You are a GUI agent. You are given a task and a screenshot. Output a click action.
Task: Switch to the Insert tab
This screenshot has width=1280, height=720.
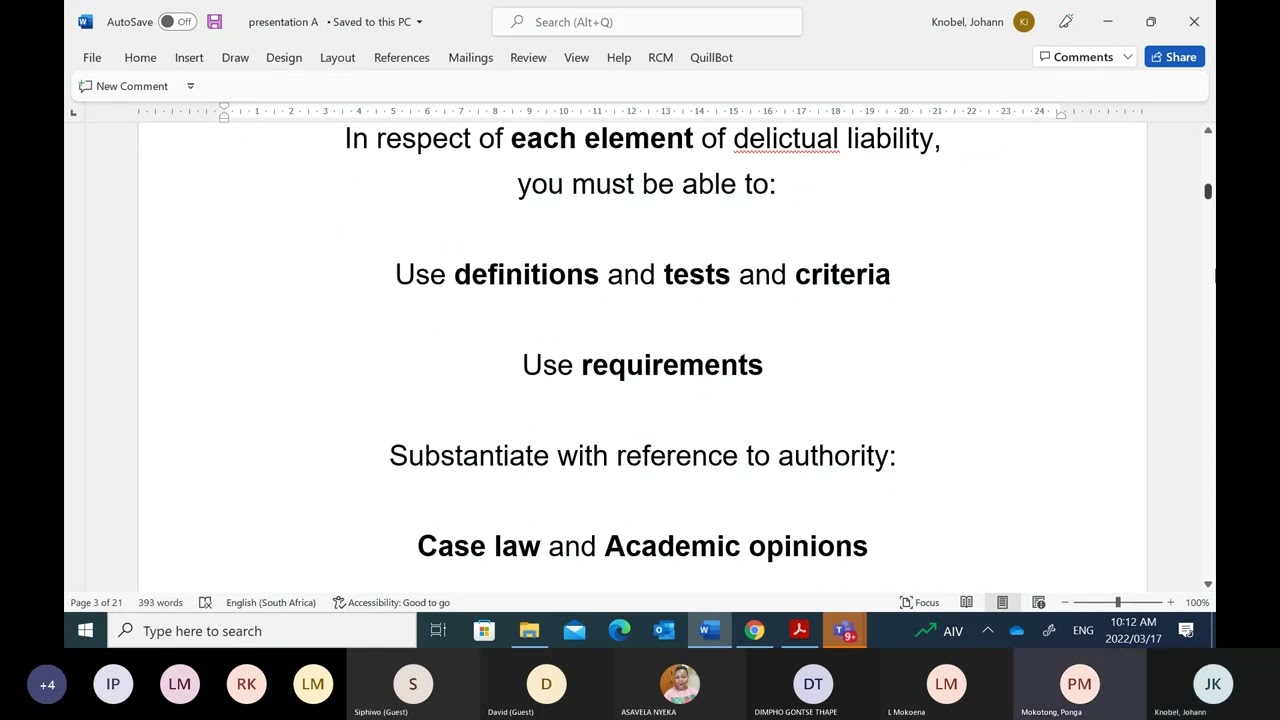pos(189,57)
